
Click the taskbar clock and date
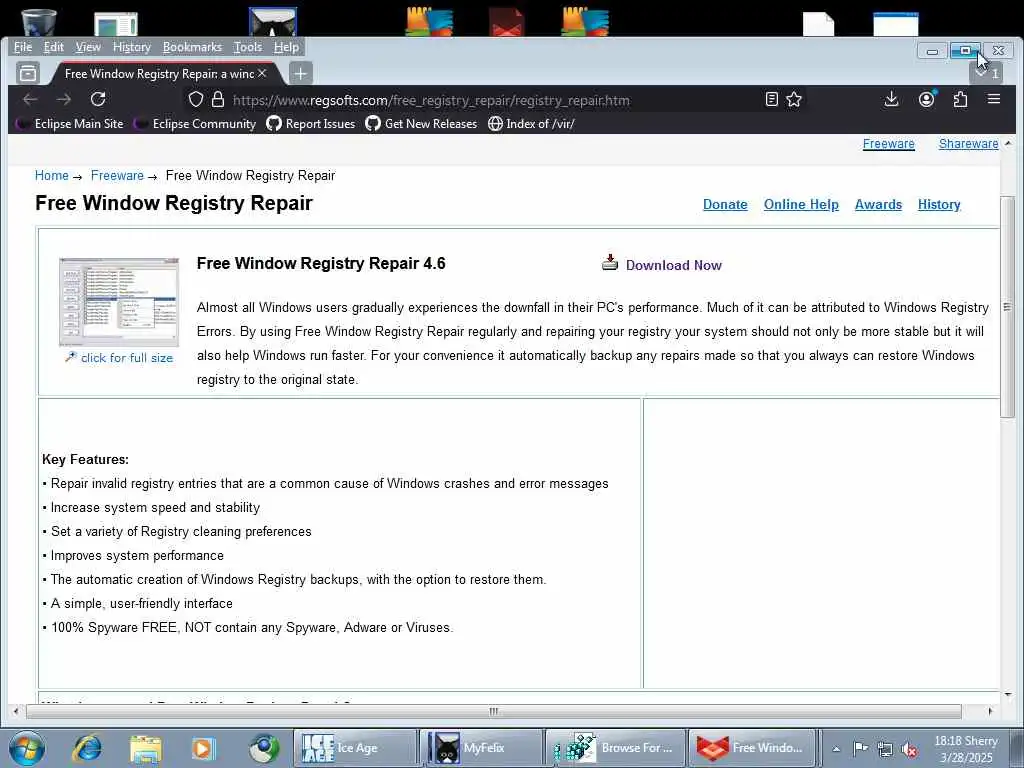click(966, 749)
